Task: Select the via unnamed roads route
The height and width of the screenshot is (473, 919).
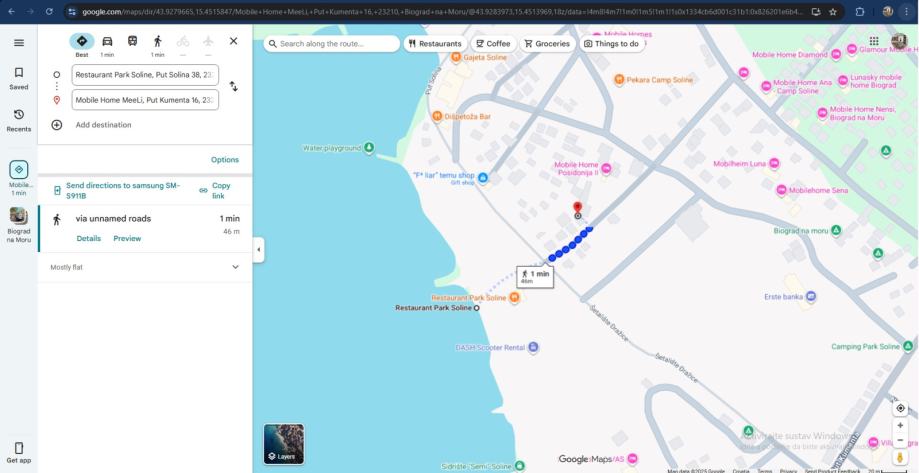Action: pyautogui.click(x=145, y=228)
